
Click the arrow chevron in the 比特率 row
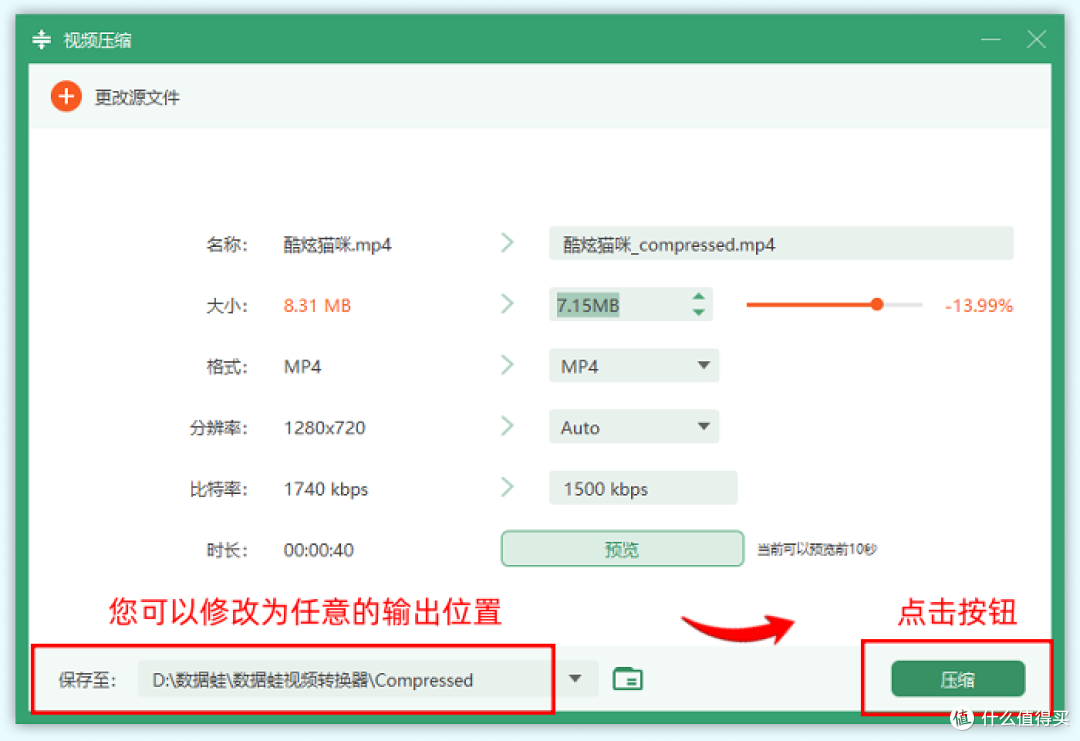coord(508,487)
